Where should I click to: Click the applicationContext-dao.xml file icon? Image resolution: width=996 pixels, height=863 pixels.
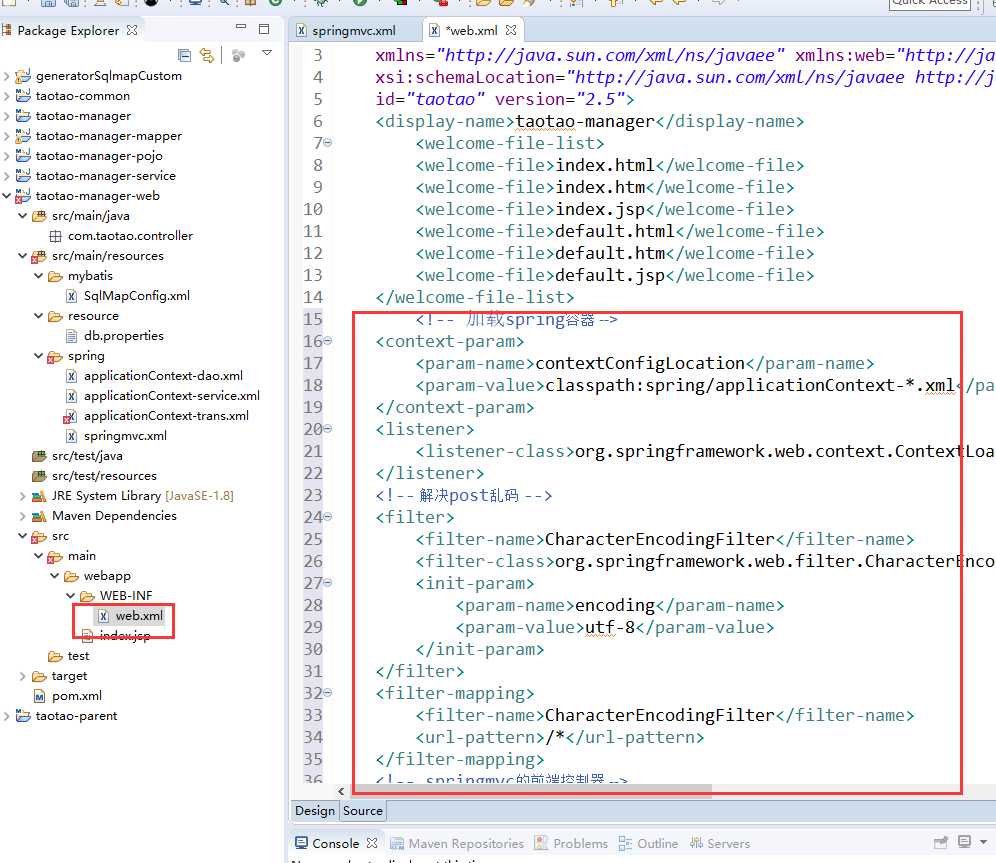tap(72, 376)
